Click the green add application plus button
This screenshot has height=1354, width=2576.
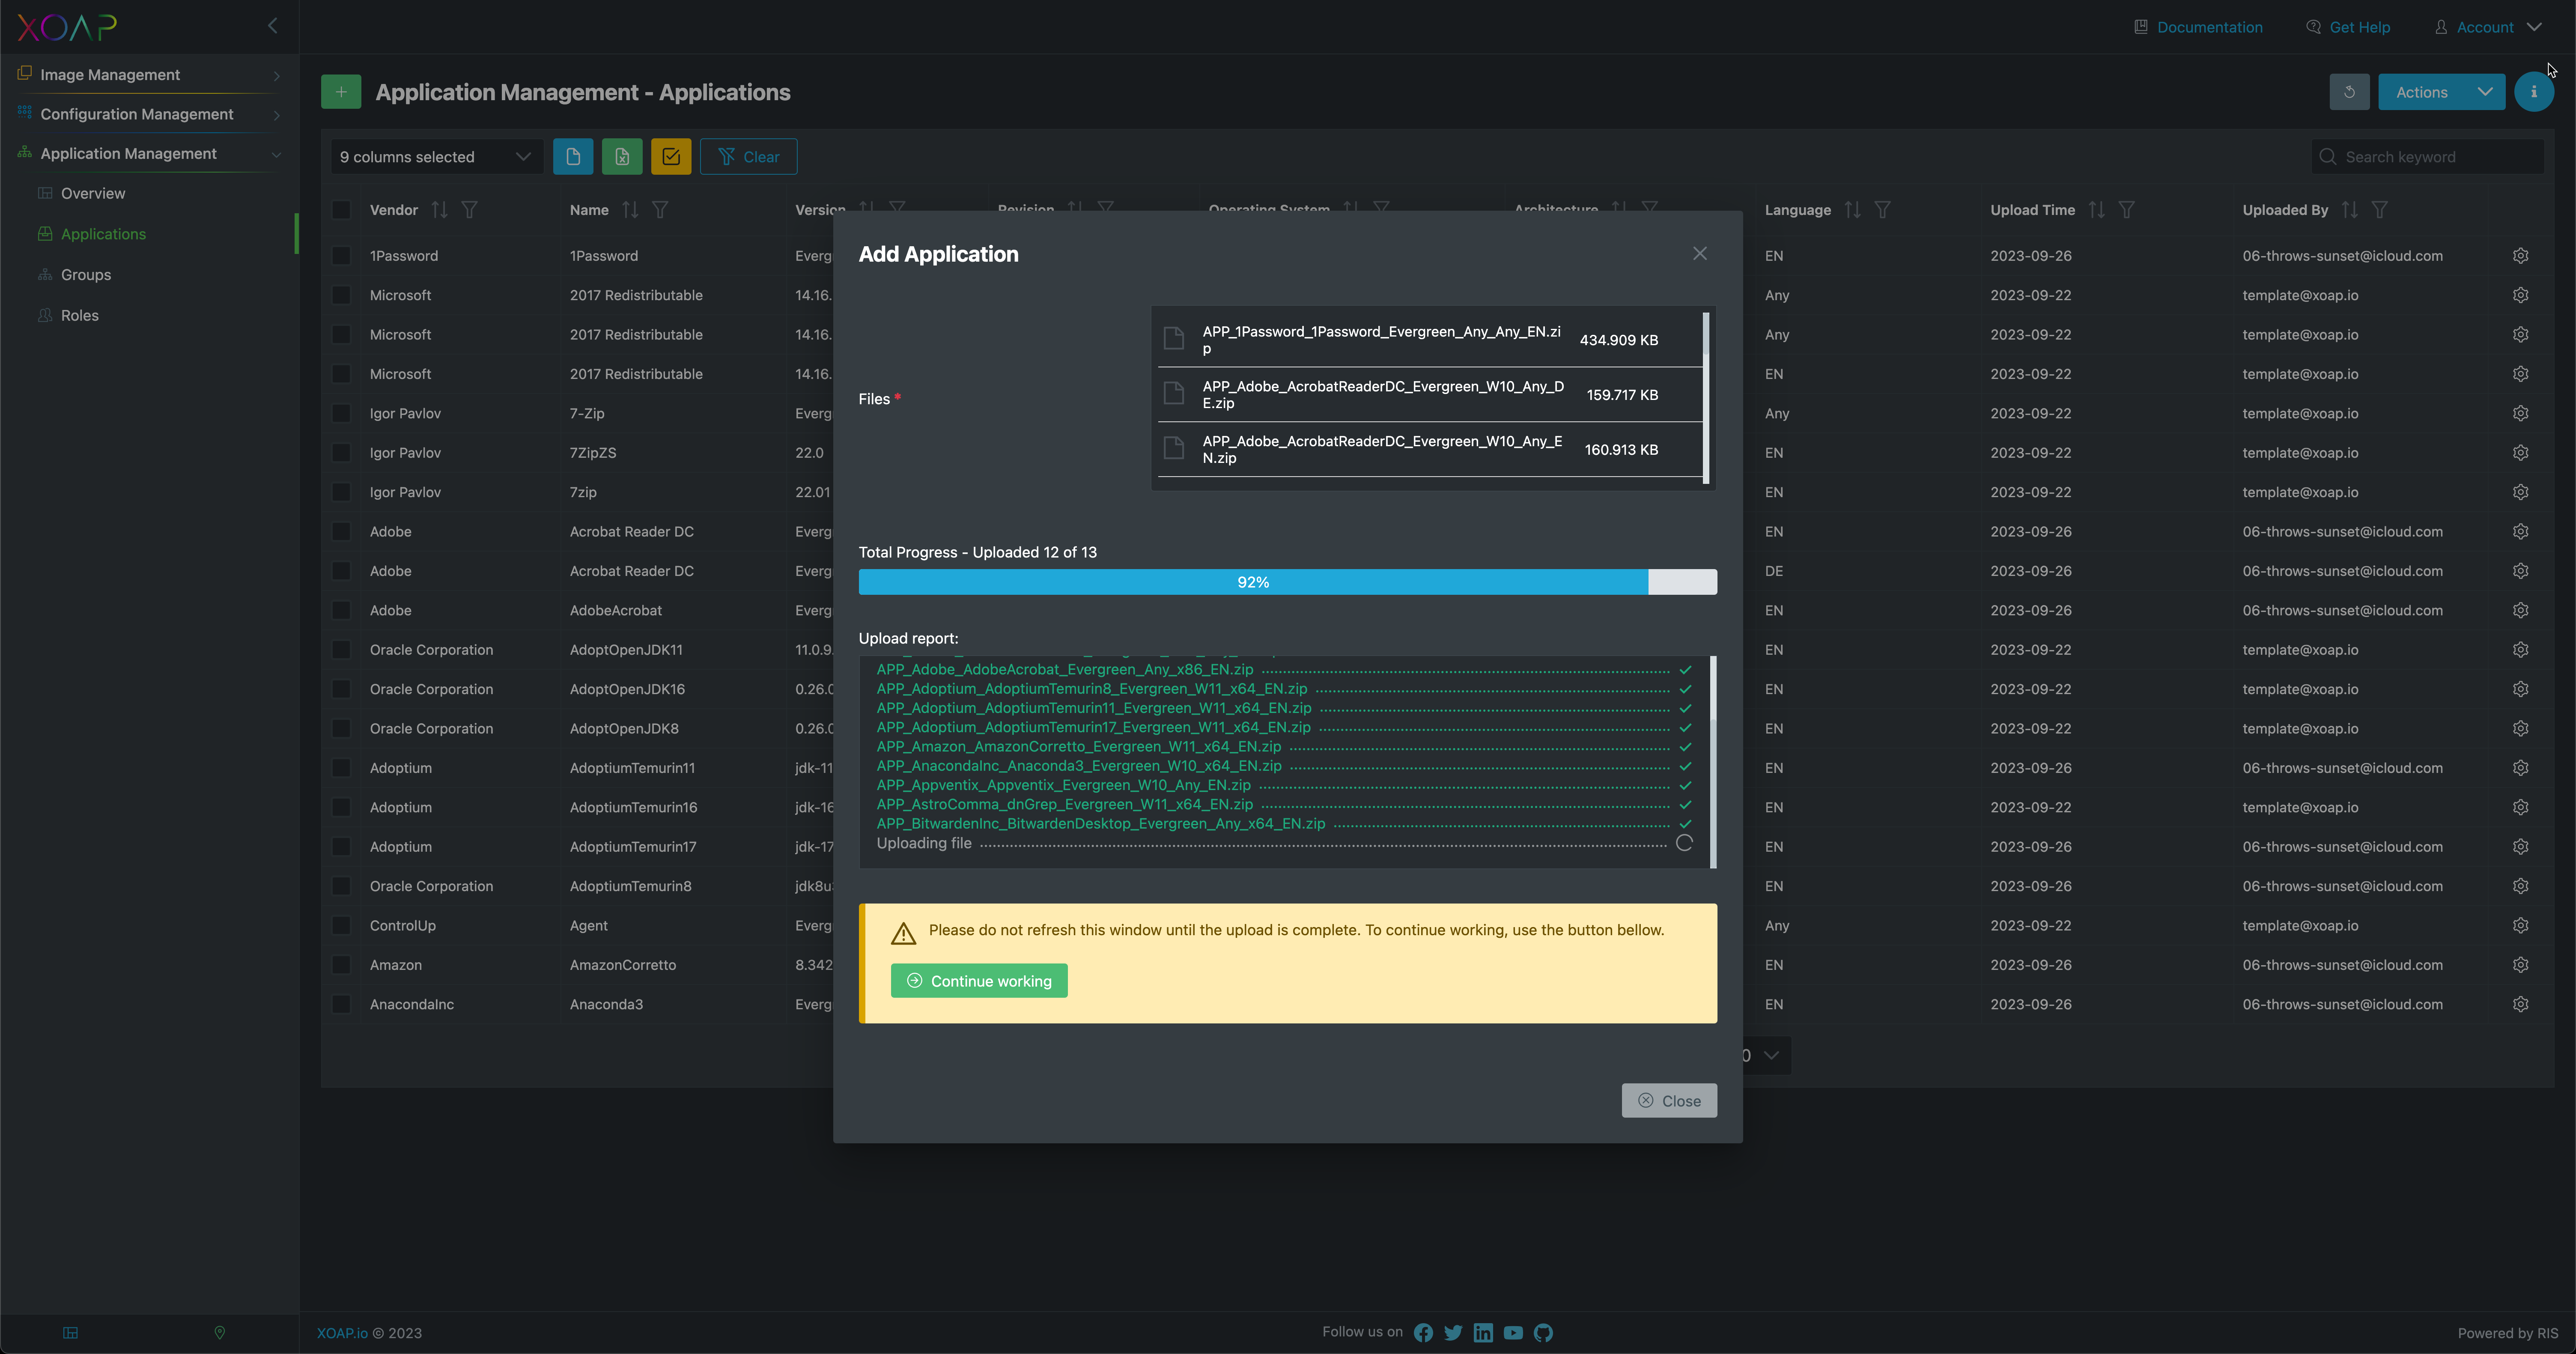tap(341, 92)
